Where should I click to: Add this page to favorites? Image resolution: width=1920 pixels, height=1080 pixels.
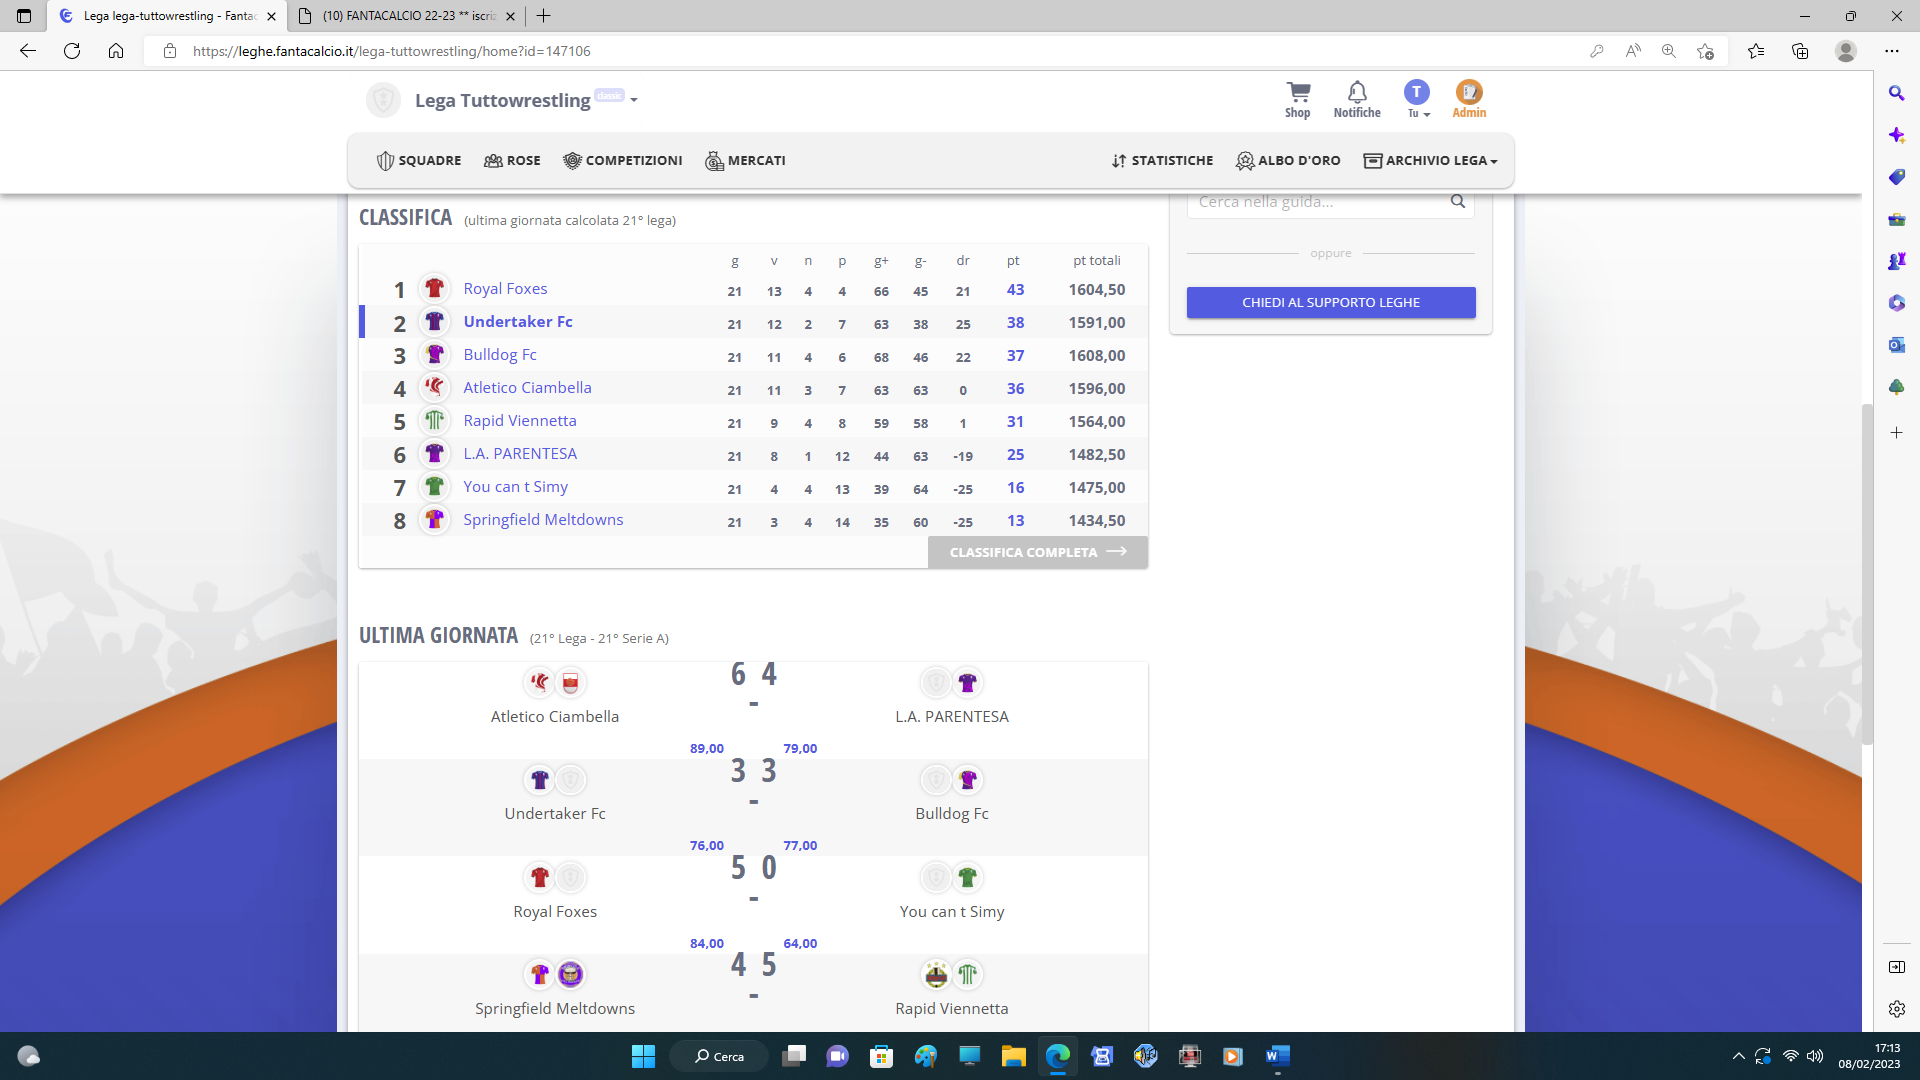(1705, 51)
